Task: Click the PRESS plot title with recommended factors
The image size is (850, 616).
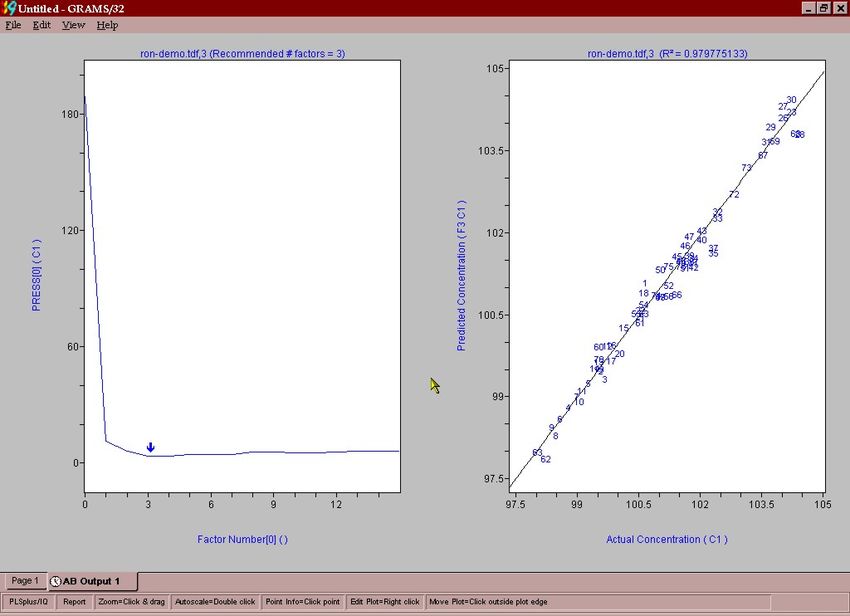Action: coord(242,54)
